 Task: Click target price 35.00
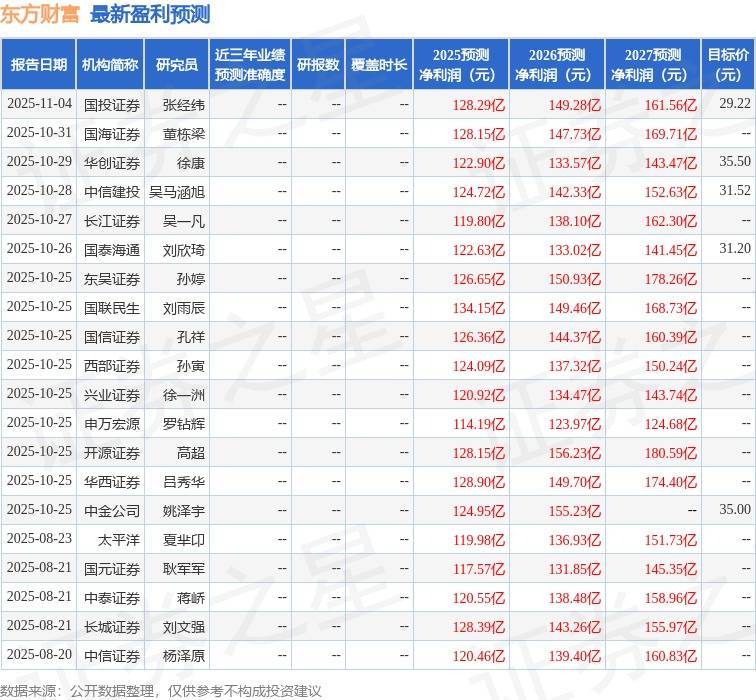tap(735, 509)
